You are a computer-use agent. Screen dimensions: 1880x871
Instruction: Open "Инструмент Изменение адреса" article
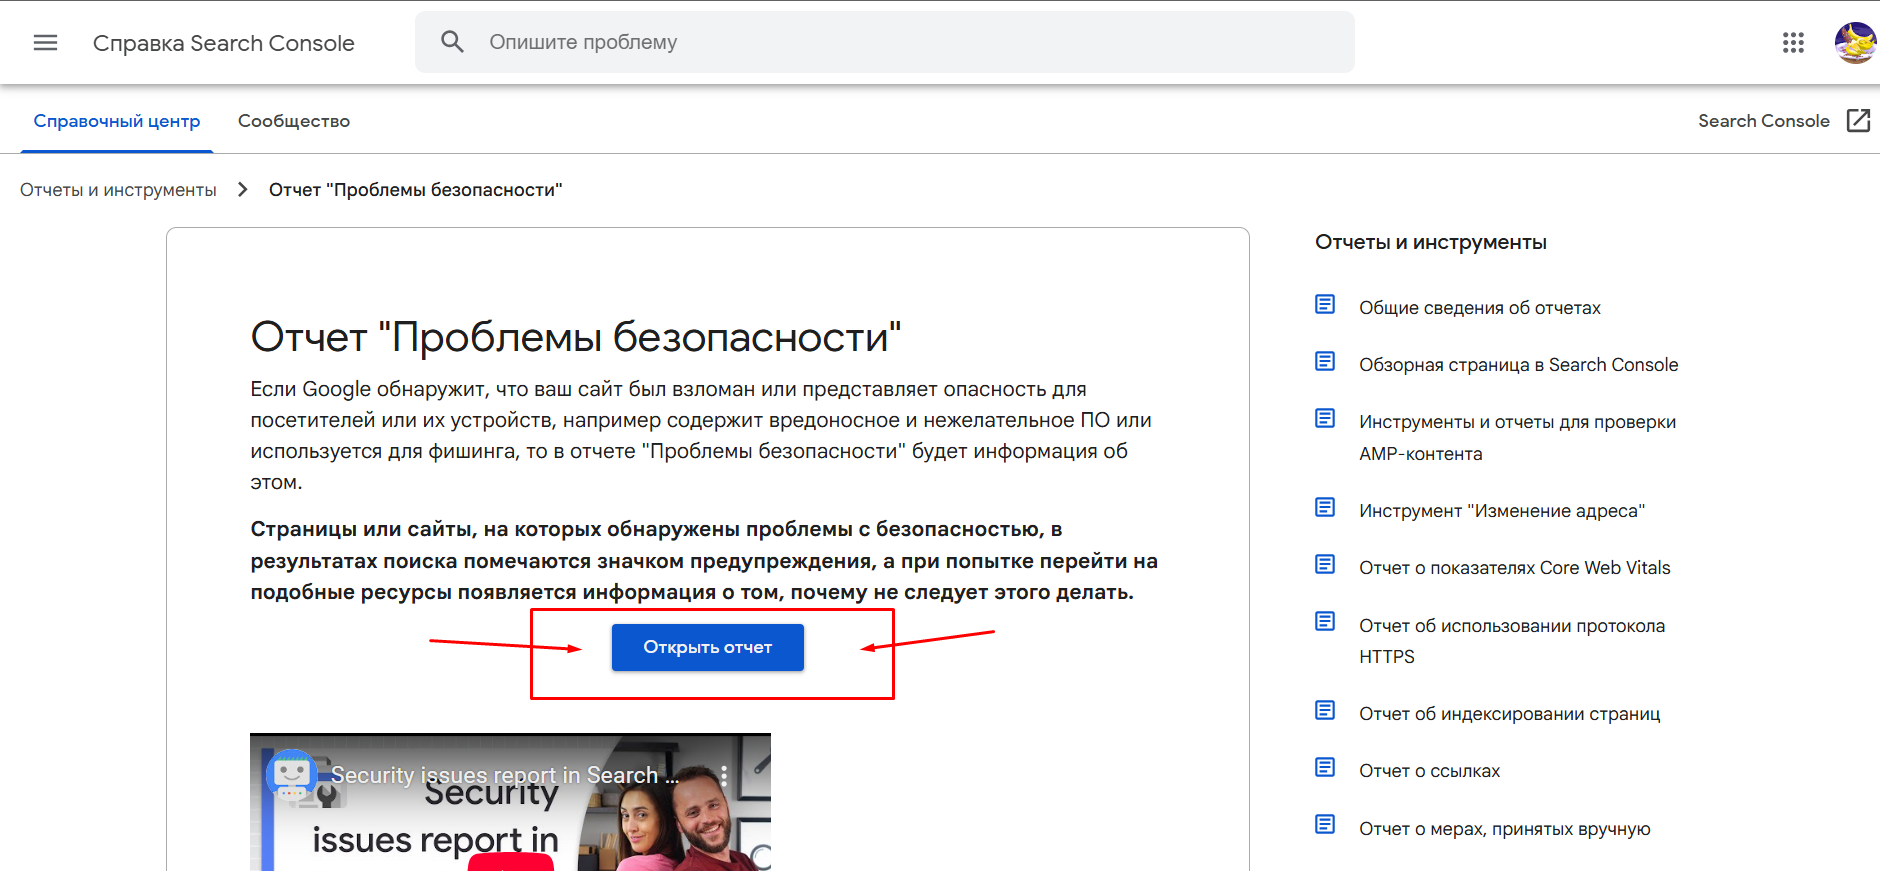(x=1502, y=511)
